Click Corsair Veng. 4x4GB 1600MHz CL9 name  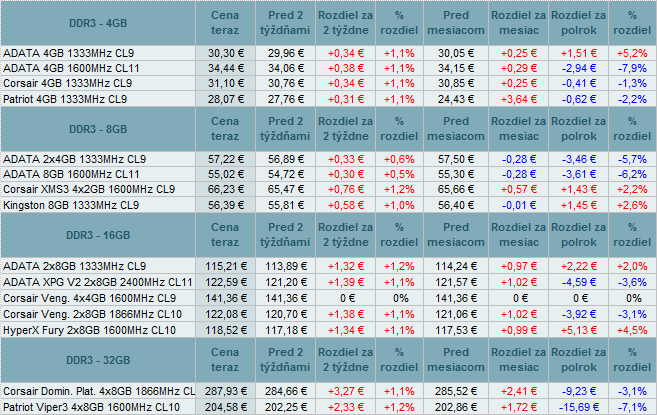89,298
